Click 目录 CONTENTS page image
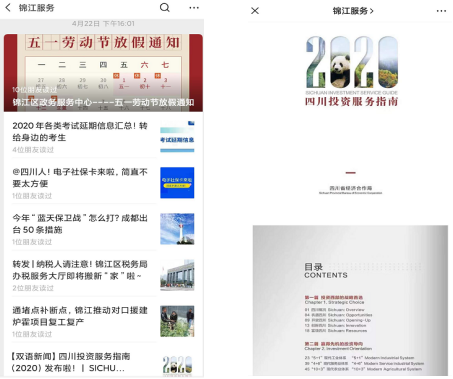The height and width of the screenshot is (379, 453). (x=350, y=301)
